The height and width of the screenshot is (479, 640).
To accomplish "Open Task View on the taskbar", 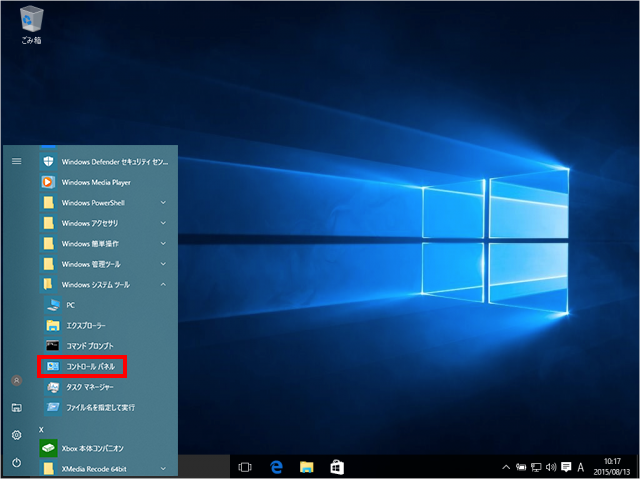I will (x=245, y=467).
